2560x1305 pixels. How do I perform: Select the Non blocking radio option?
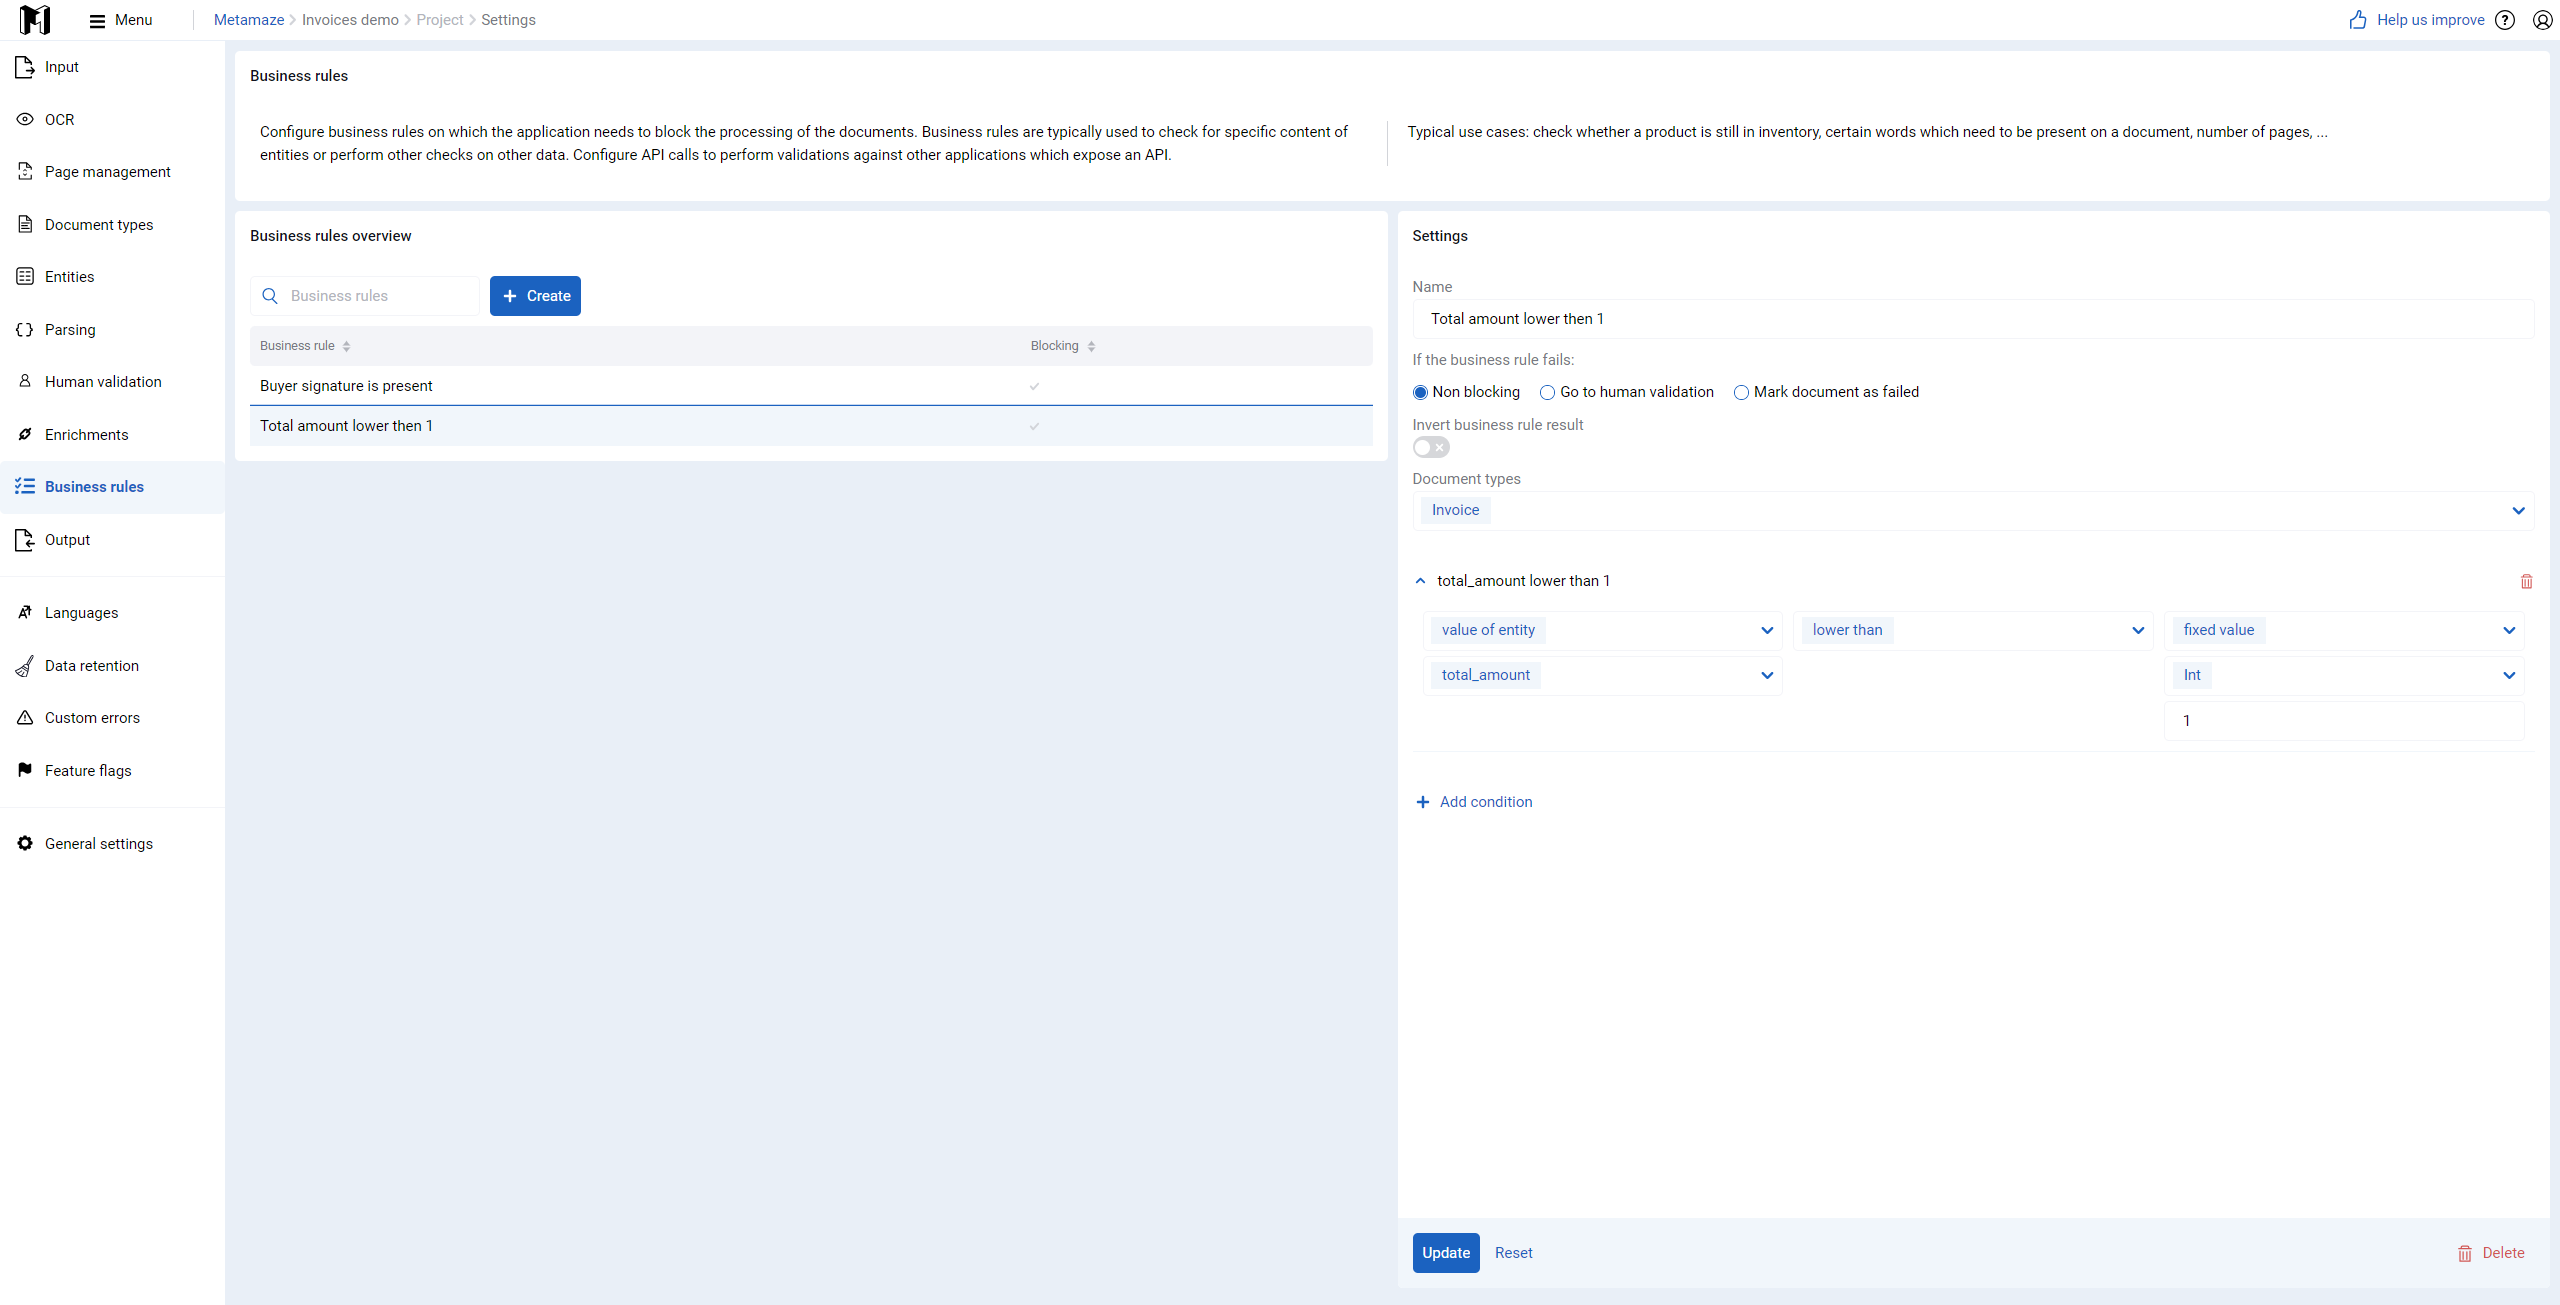[x=1420, y=392]
